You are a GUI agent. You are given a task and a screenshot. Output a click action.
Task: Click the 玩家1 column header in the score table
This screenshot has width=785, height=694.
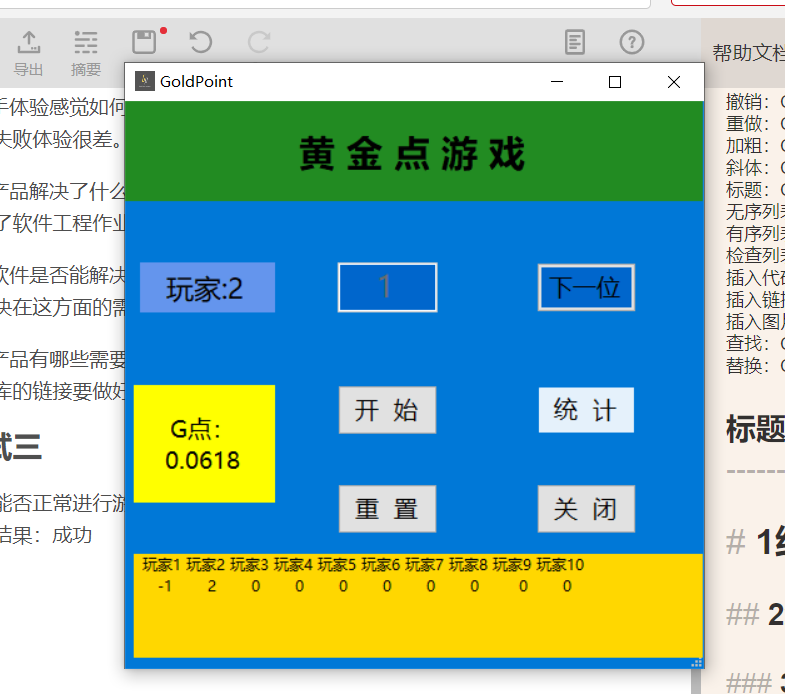pos(161,565)
